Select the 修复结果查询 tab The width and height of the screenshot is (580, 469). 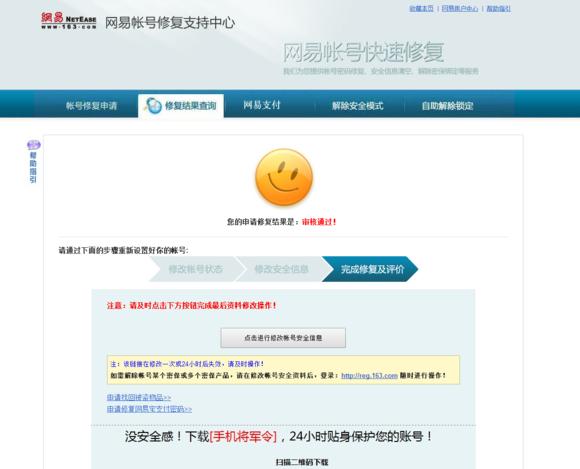point(181,106)
